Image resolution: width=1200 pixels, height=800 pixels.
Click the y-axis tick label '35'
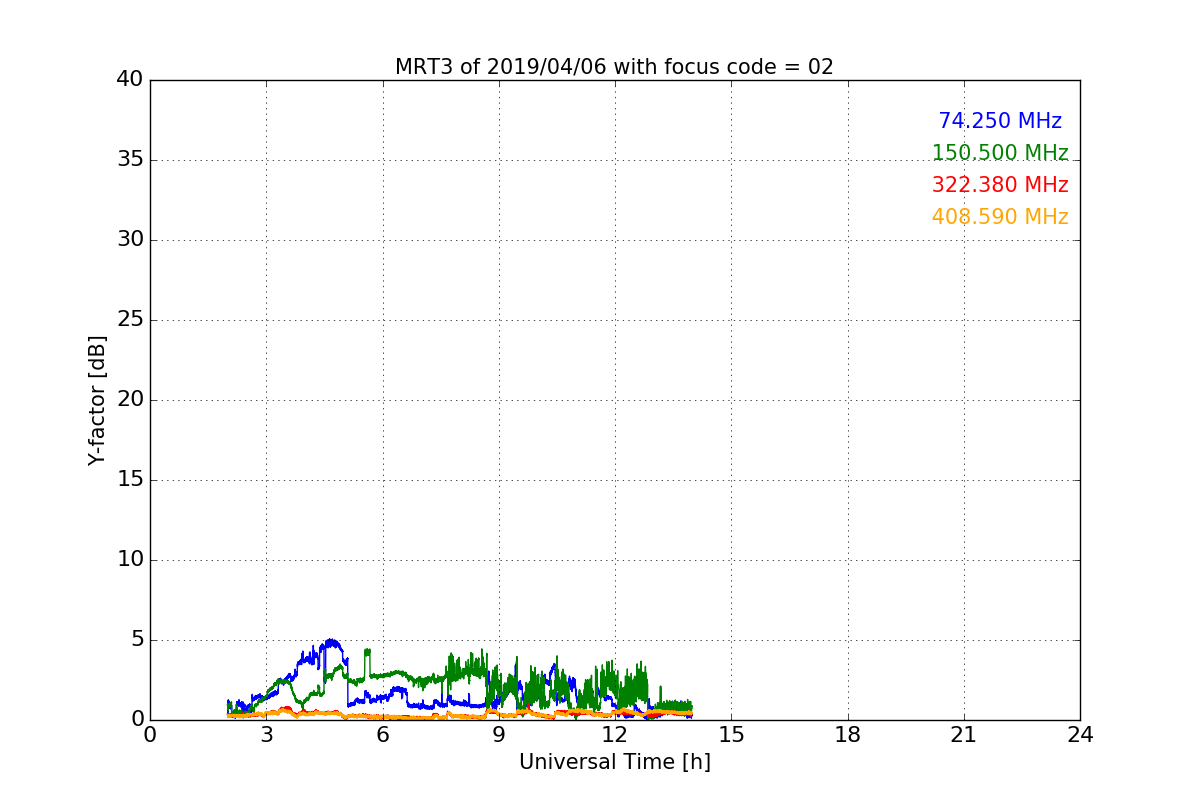point(129,160)
